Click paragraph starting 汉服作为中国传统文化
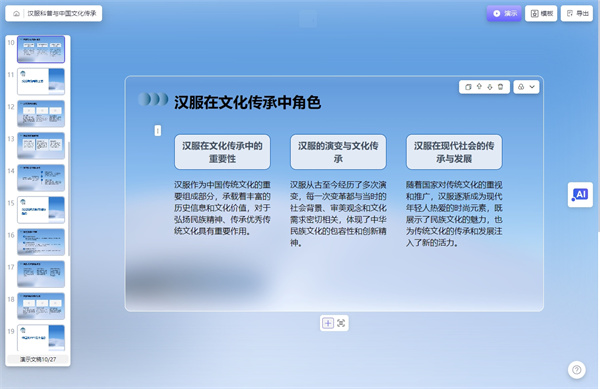The width and height of the screenshot is (600, 389). click(222, 208)
